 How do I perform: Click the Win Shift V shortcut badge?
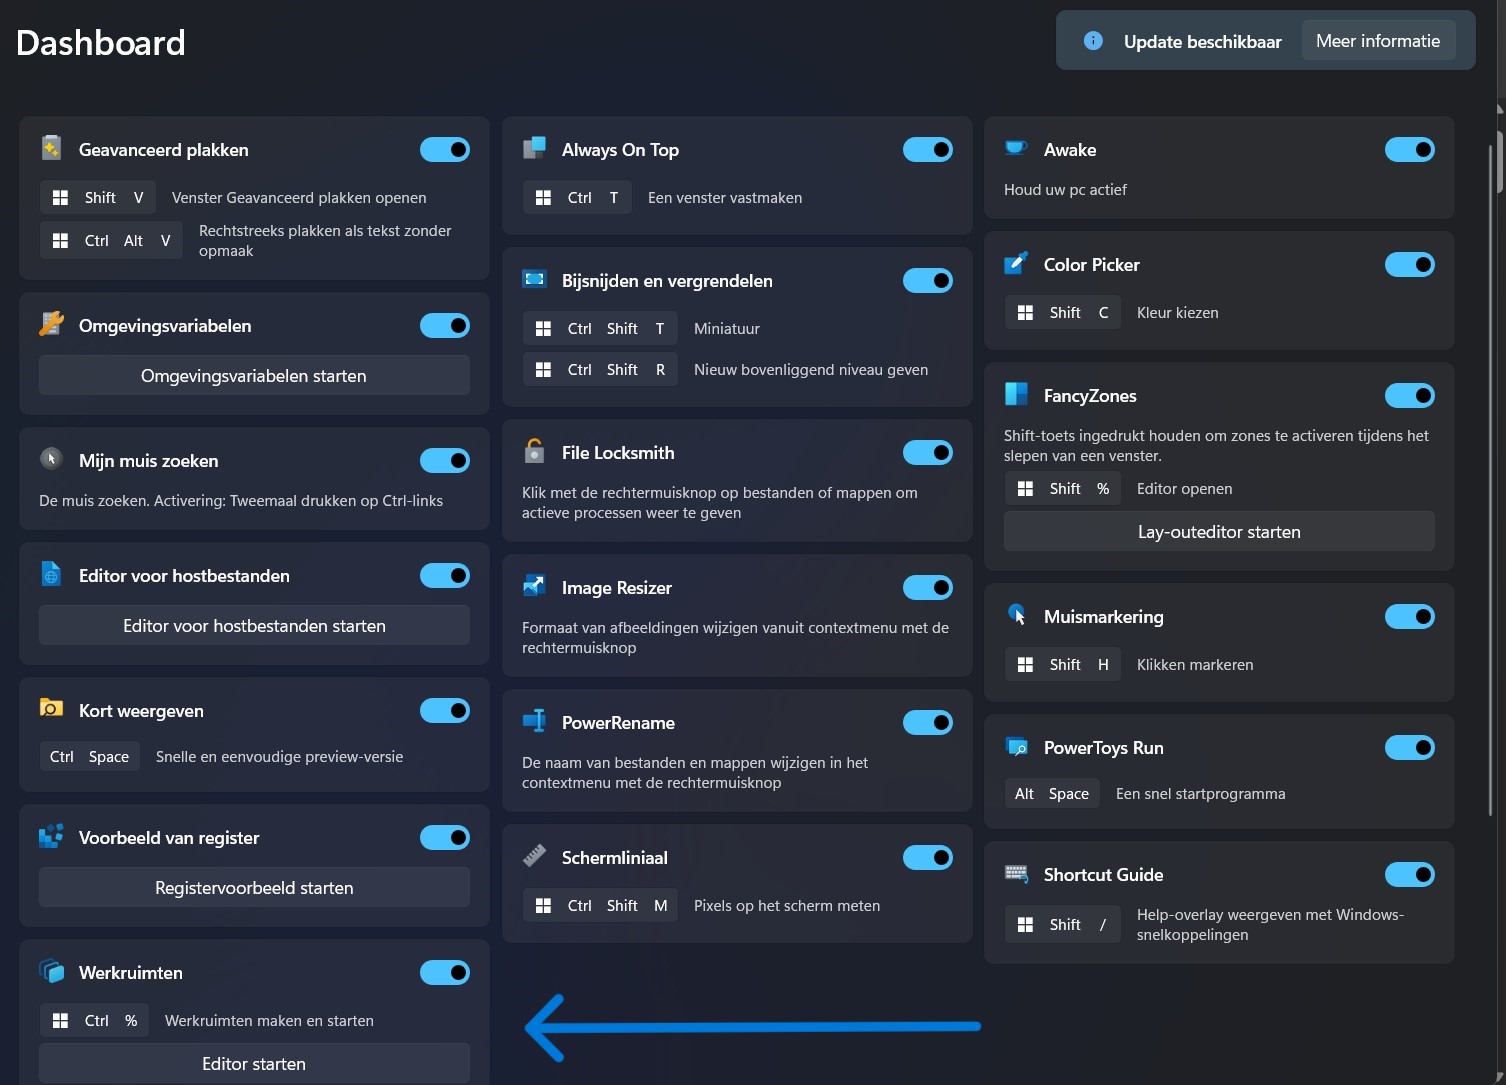click(98, 197)
